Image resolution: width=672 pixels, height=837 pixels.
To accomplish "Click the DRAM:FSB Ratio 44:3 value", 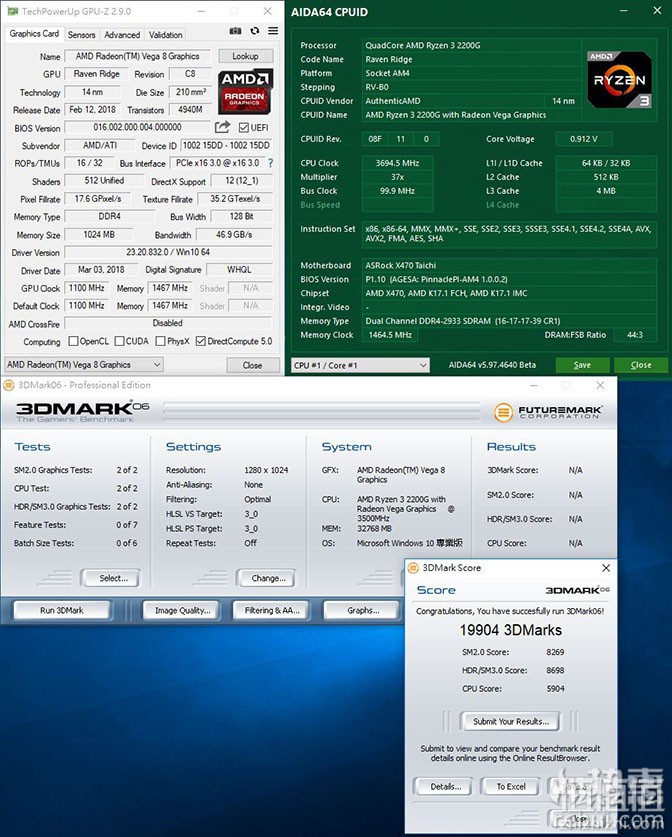I will (635, 335).
